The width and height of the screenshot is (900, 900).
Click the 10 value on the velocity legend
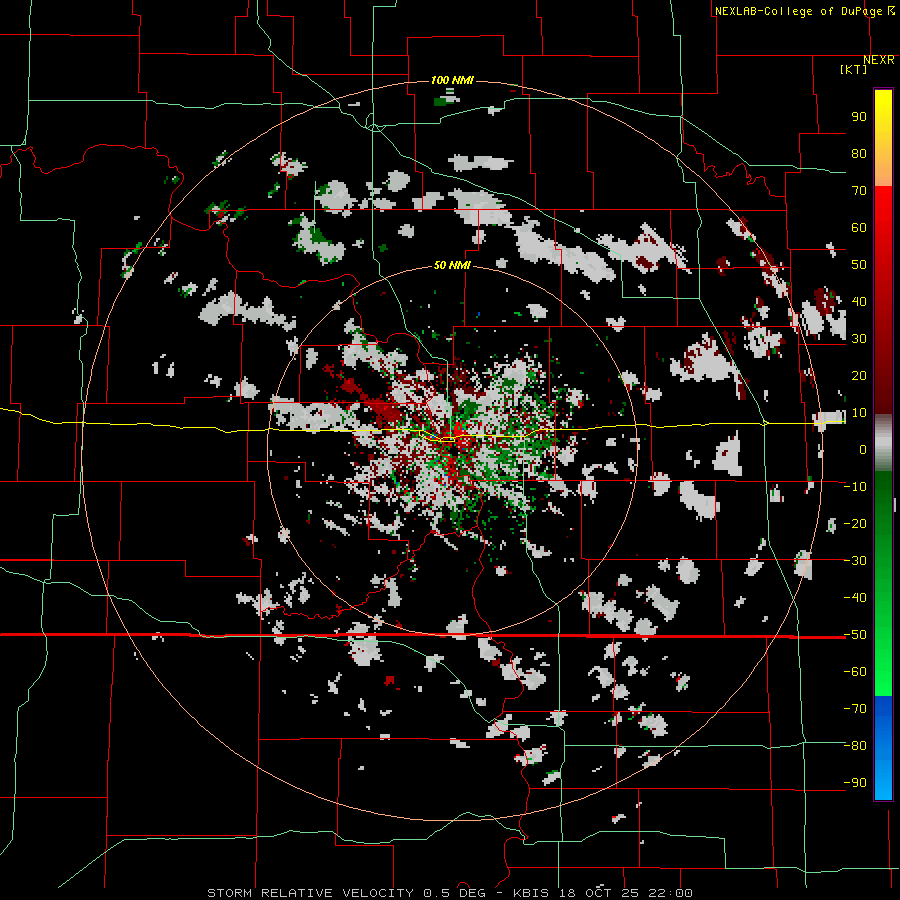point(859,413)
